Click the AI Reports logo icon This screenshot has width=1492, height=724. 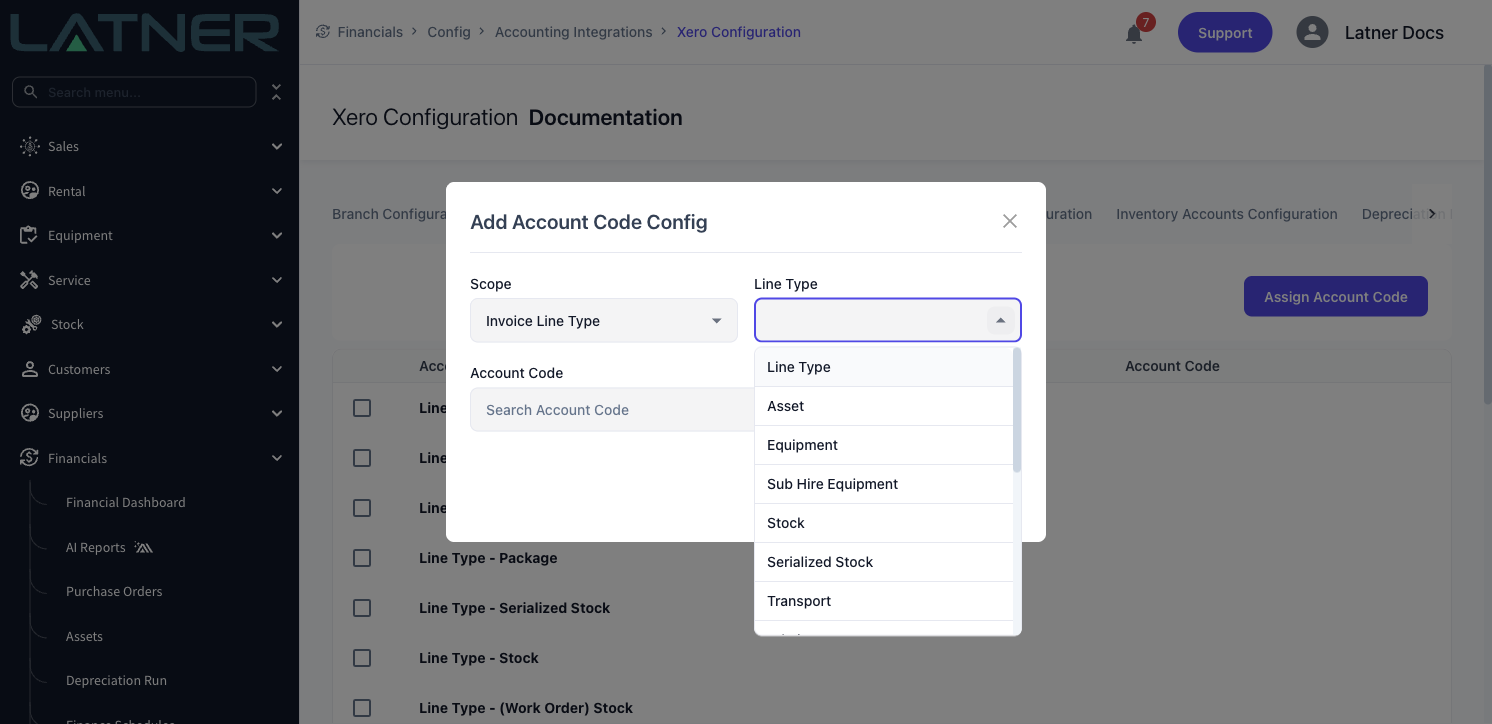click(144, 547)
